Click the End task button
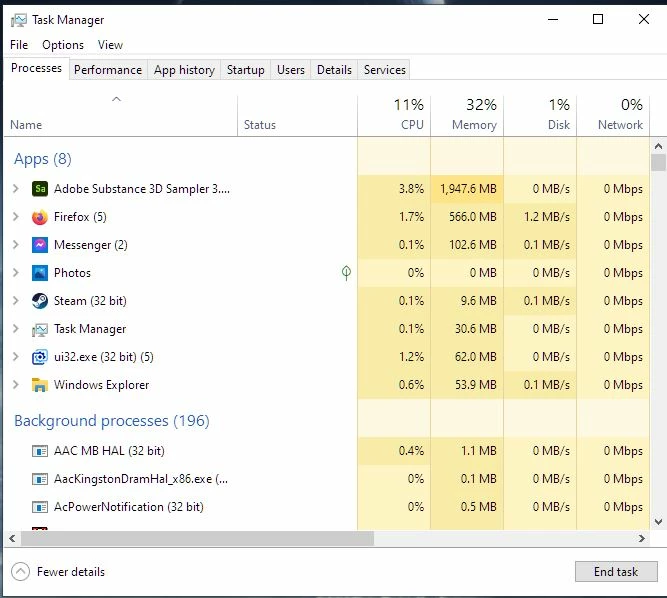Screen dimensions: 667x598 [616, 572]
